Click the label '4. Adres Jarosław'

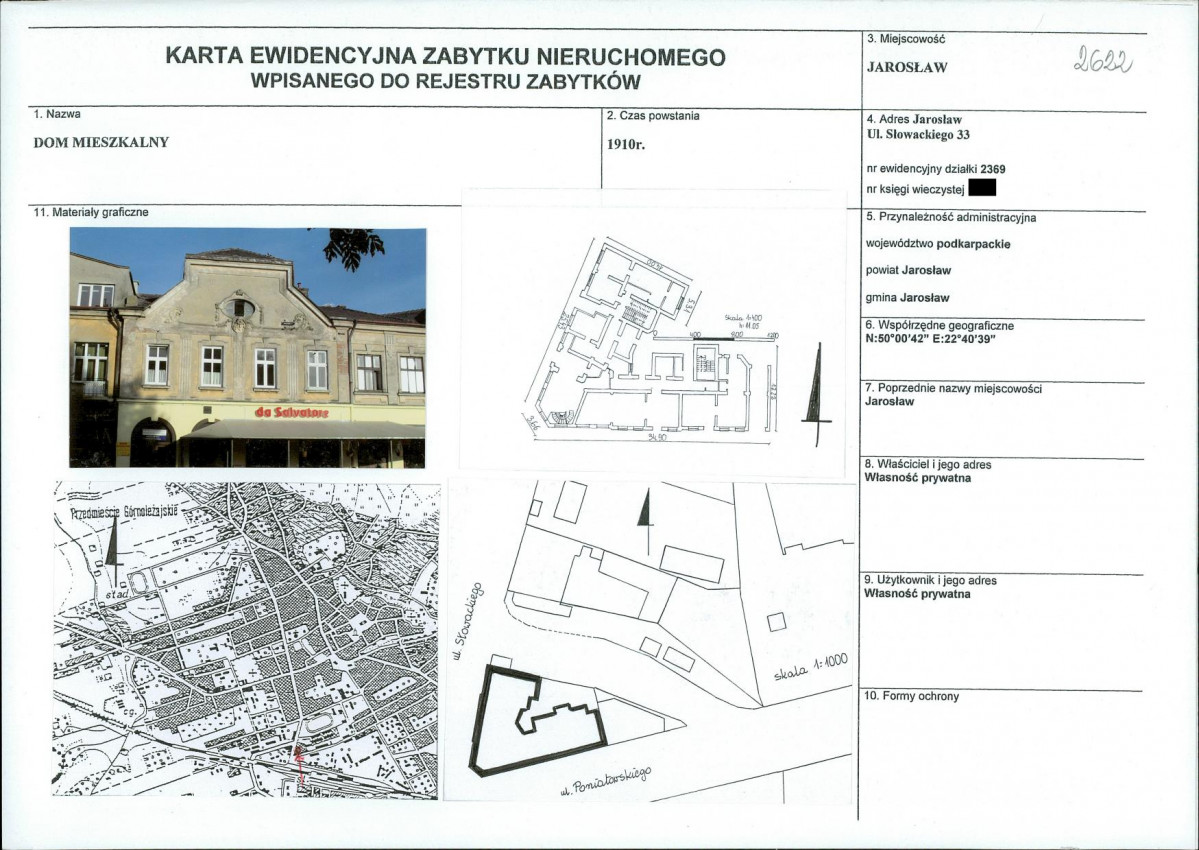coord(914,119)
